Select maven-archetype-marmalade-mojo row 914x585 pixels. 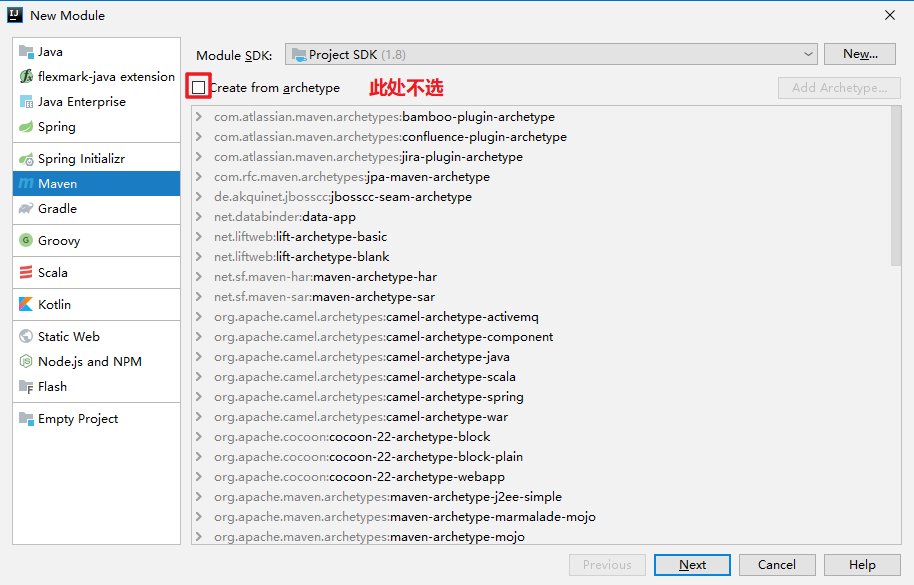(541, 517)
